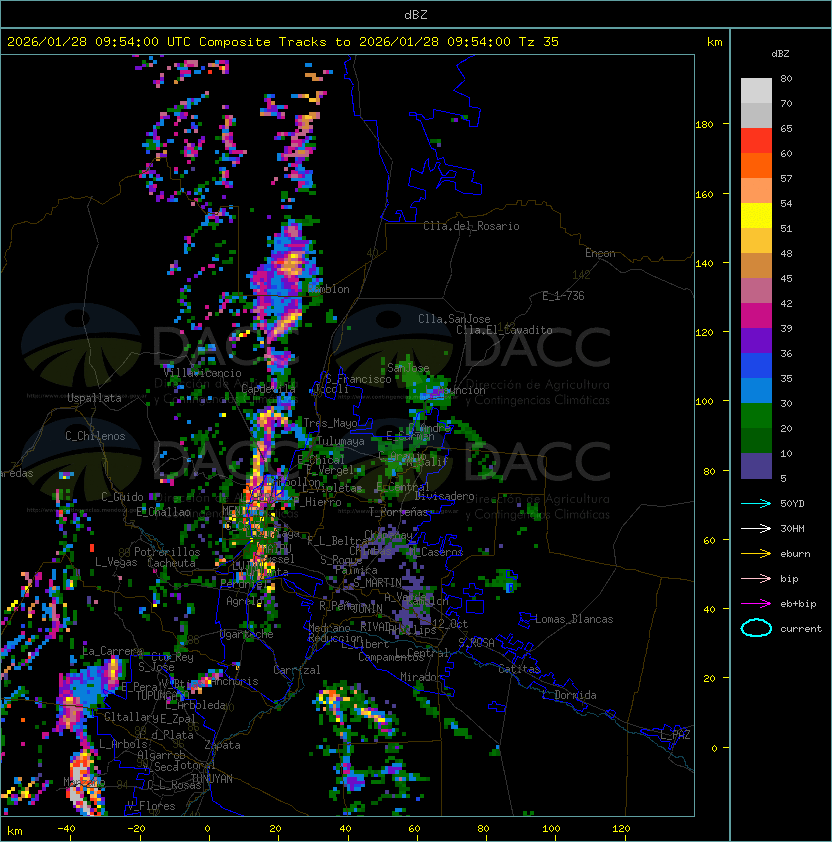Click the 160 tick on vertical axis

coord(704,194)
